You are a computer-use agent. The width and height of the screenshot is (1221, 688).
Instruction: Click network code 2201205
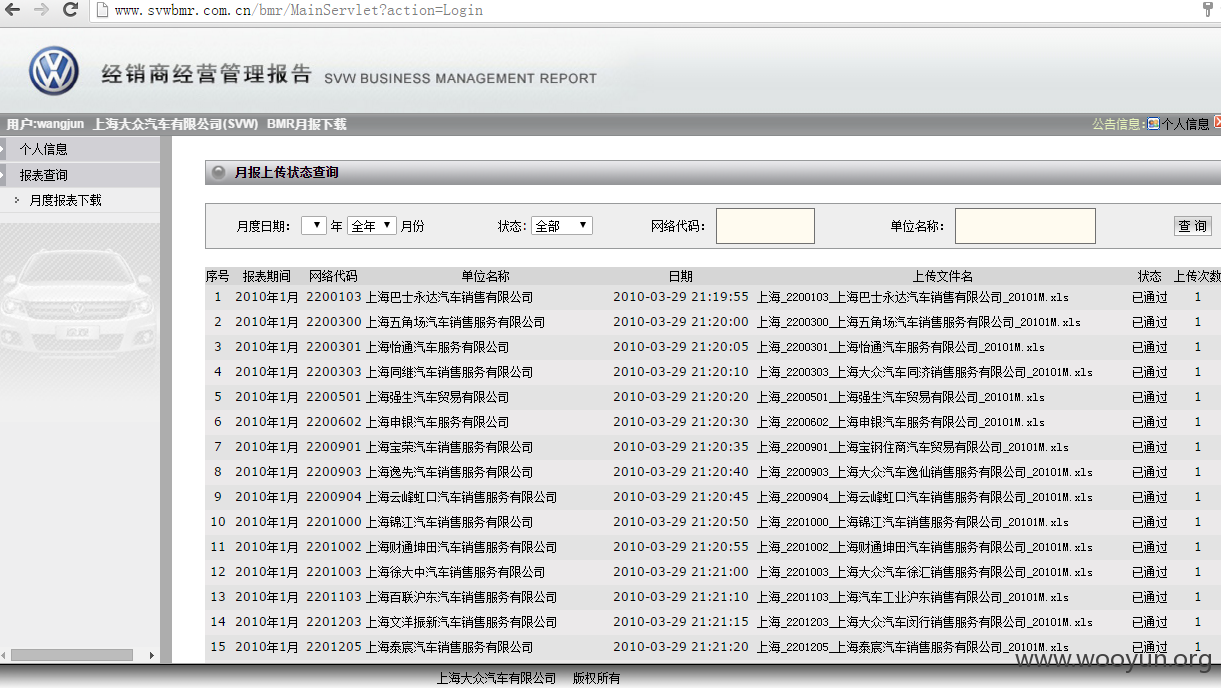[334, 647]
